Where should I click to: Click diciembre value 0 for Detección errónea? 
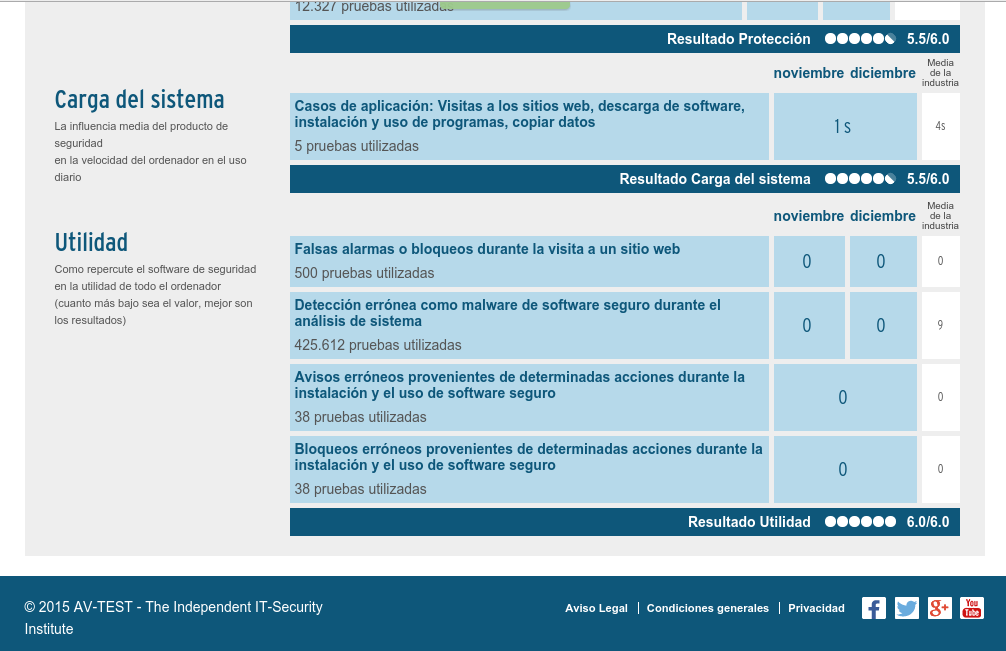[881, 326]
